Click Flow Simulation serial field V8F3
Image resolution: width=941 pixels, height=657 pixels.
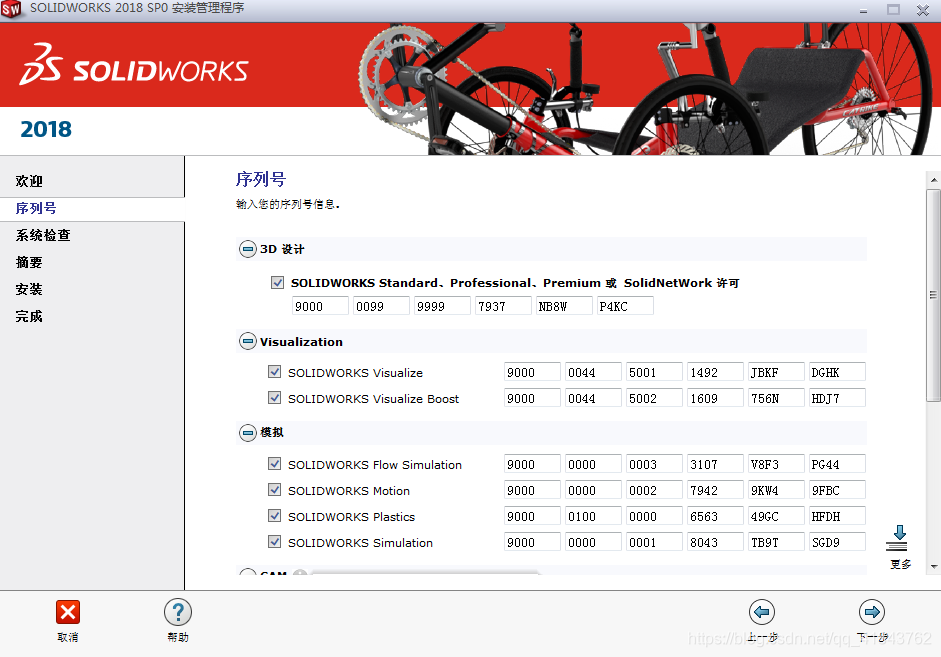pos(777,464)
